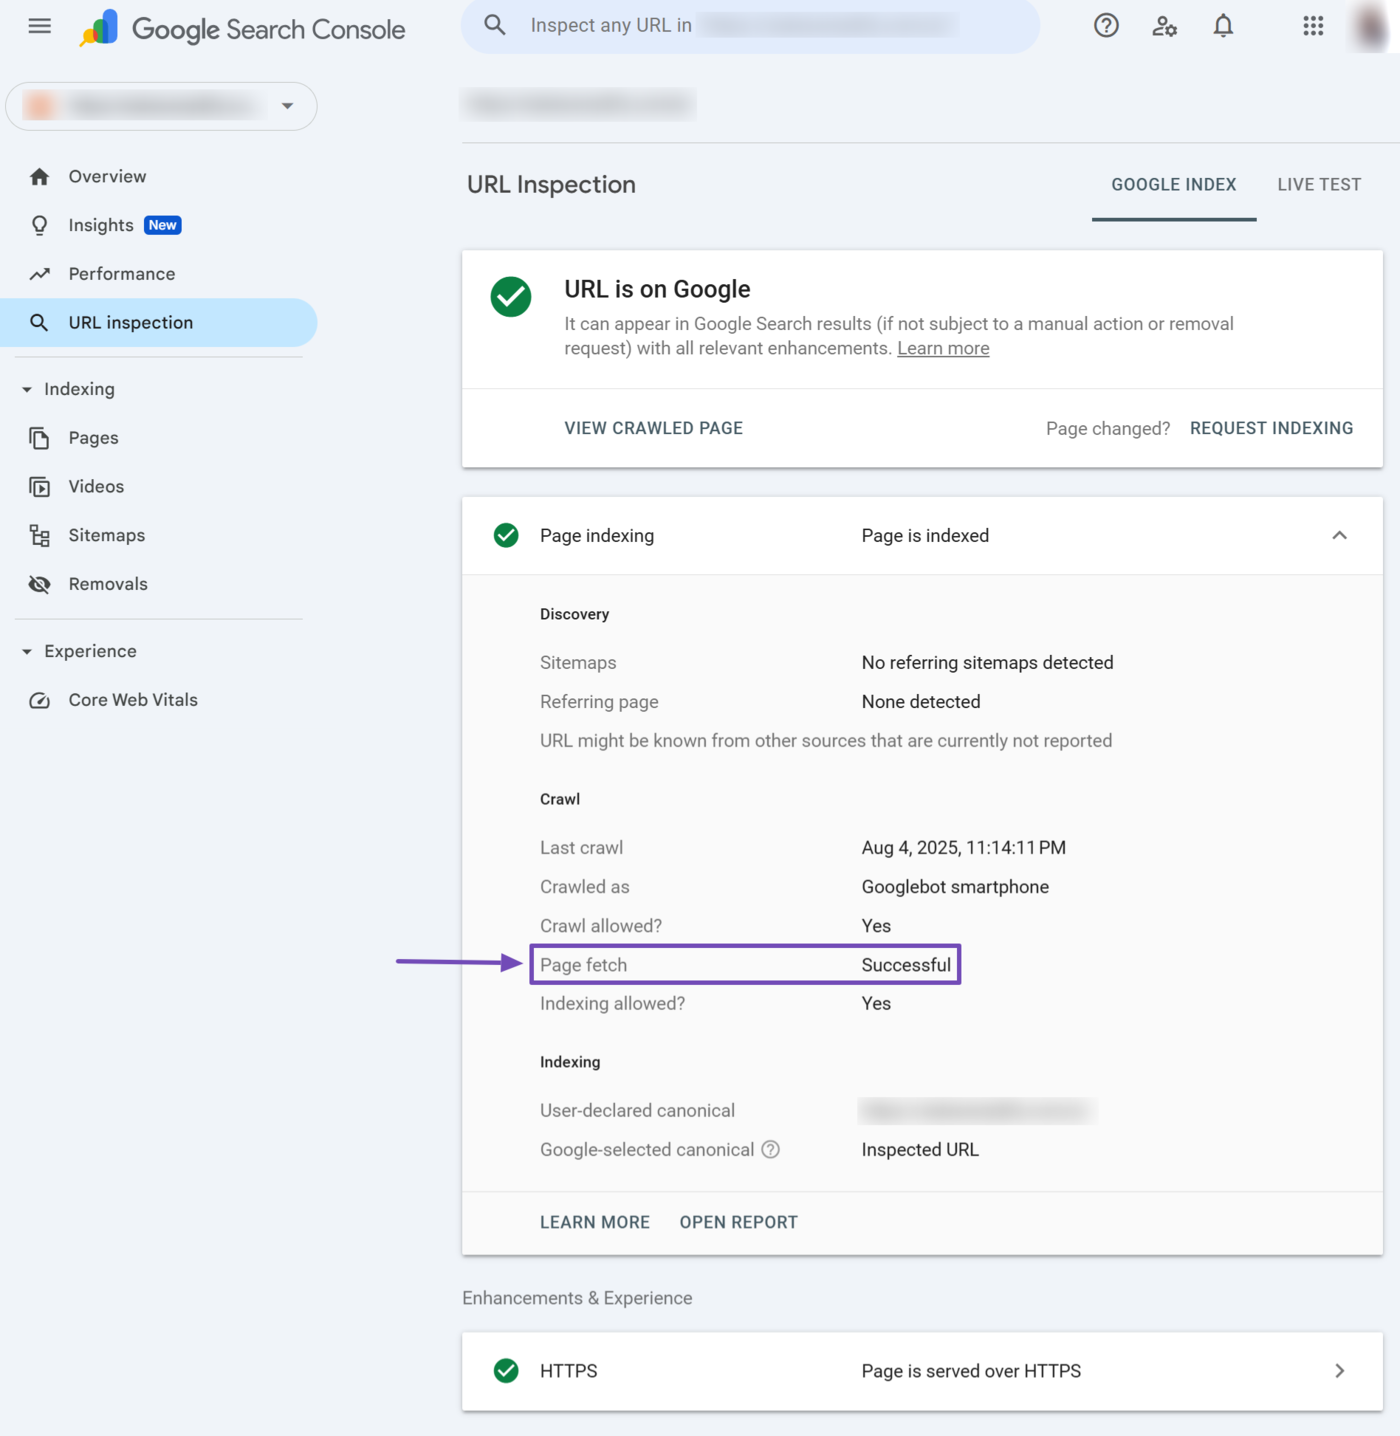The height and width of the screenshot is (1436, 1400).
Task: Click the URL inspection magnifier icon in sidebar
Action: [x=39, y=323]
